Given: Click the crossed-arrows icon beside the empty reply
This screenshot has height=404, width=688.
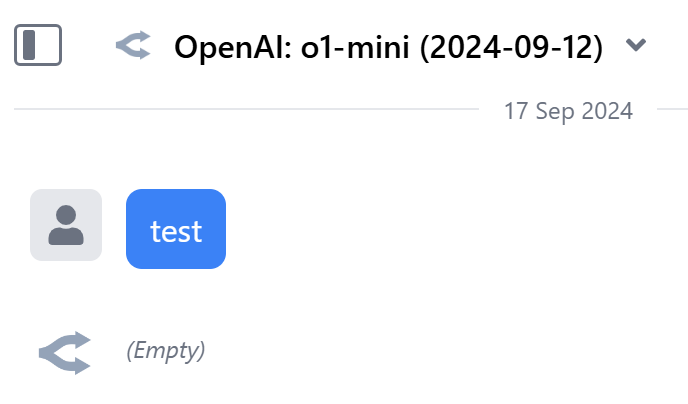Looking at the screenshot, I should point(65,351).
